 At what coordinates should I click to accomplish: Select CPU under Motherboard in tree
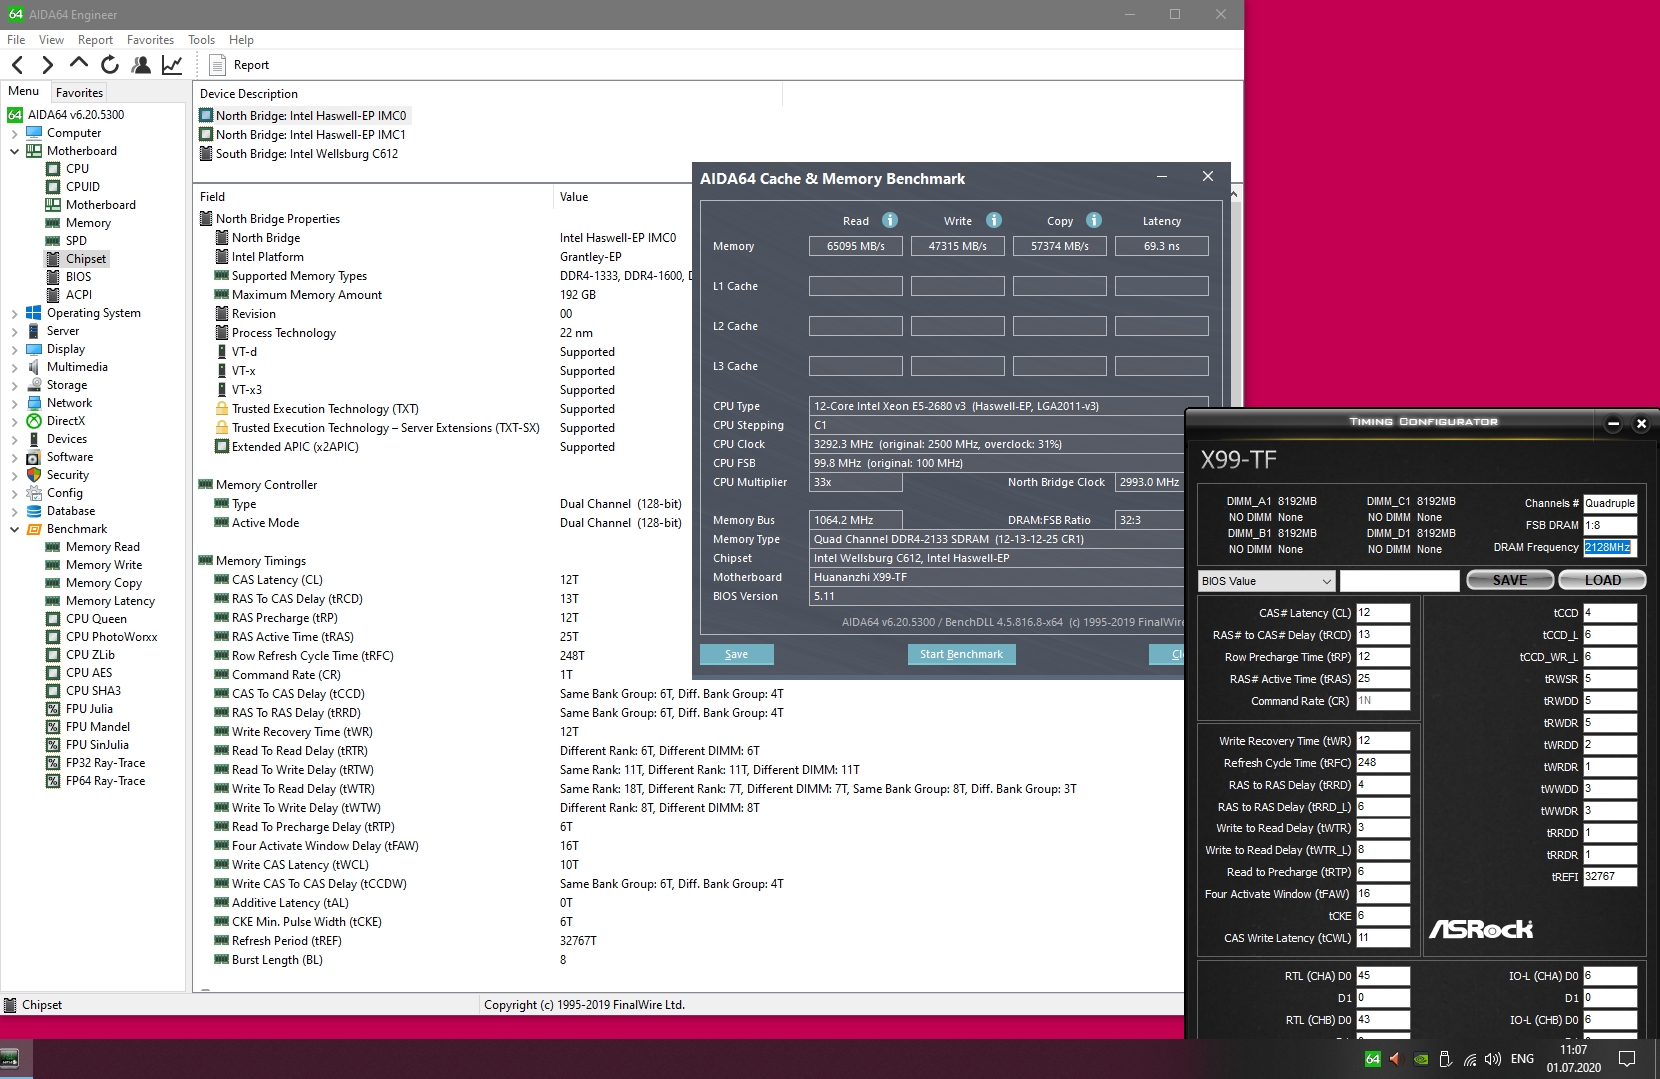point(77,169)
